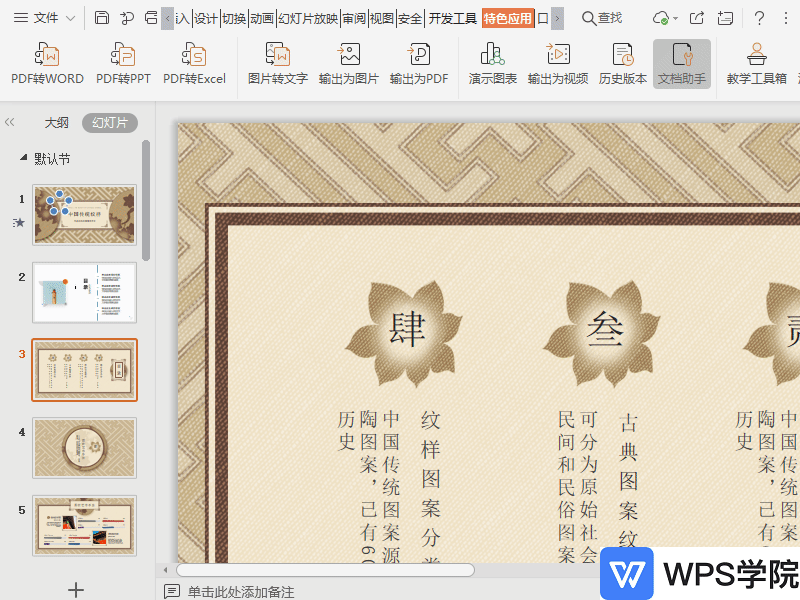Collapse the slide panel with double chevron
The width and height of the screenshot is (800, 600).
point(10,122)
